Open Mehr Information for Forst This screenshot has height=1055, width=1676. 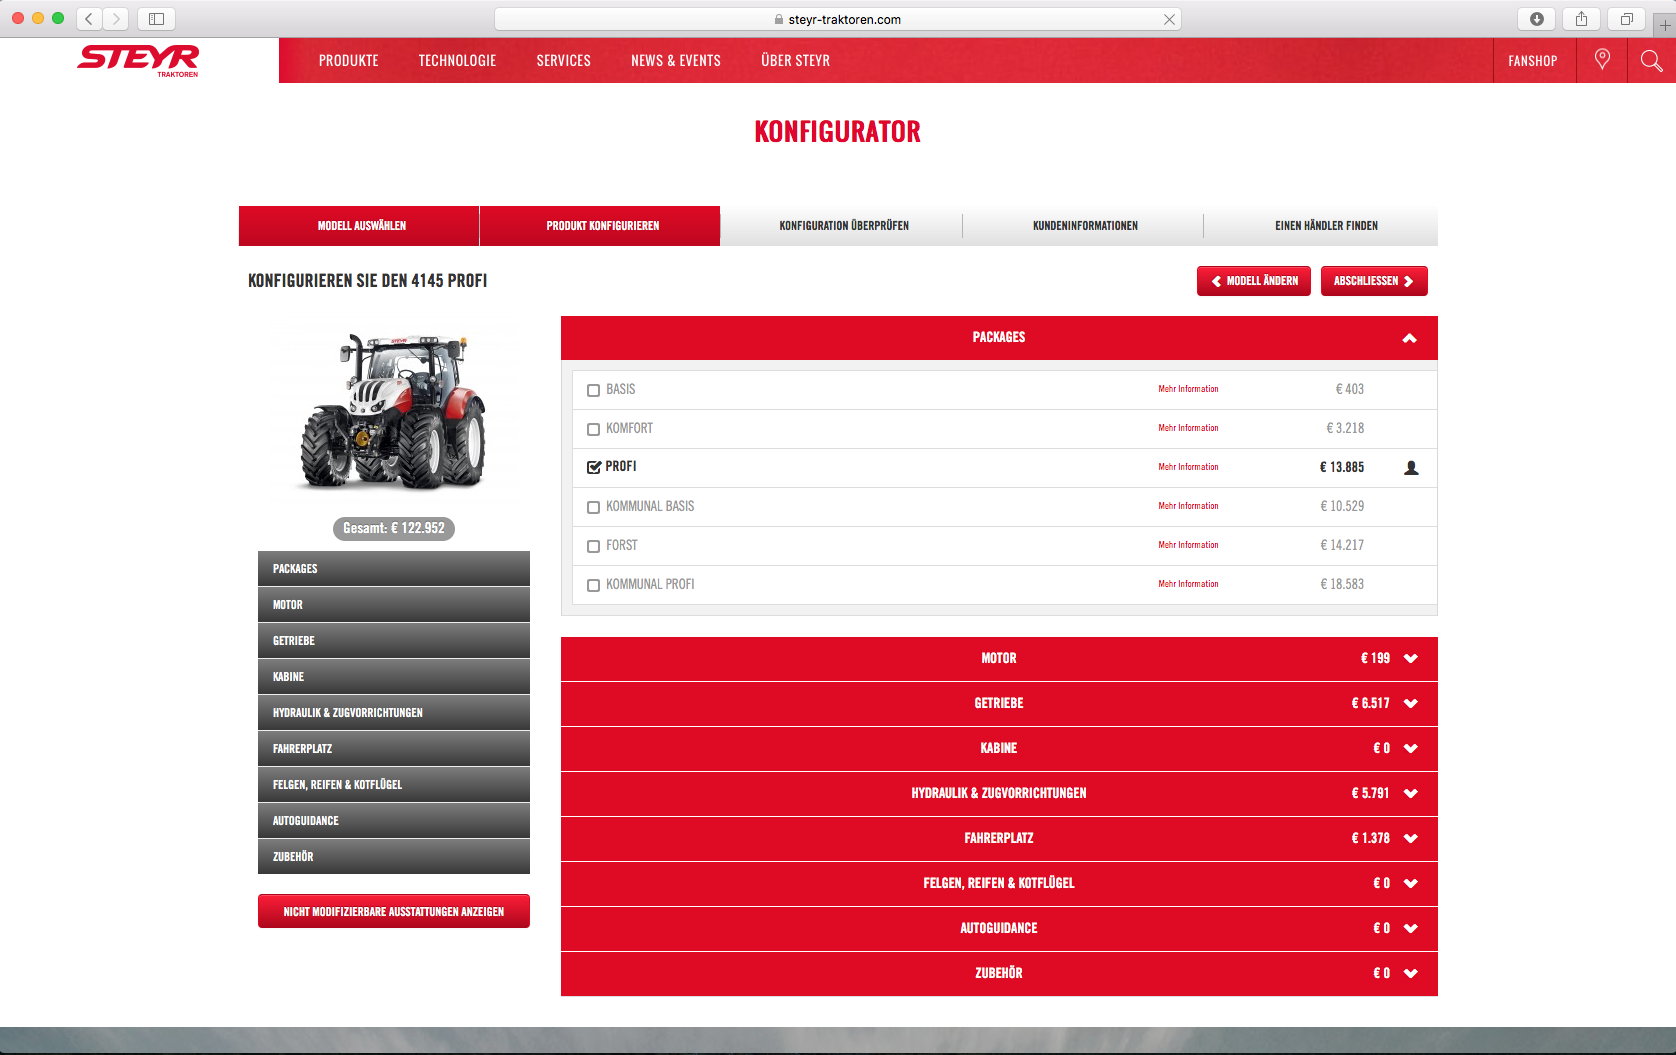coord(1188,545)
